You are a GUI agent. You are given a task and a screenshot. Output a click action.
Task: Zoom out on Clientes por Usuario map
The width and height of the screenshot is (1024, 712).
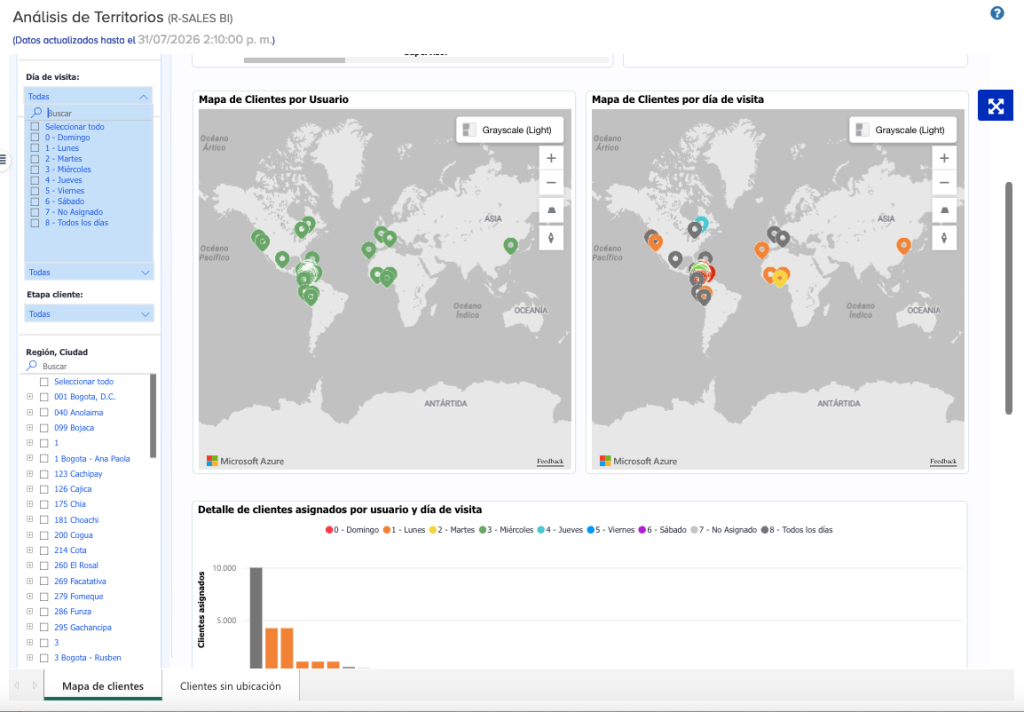pos(551,183)
